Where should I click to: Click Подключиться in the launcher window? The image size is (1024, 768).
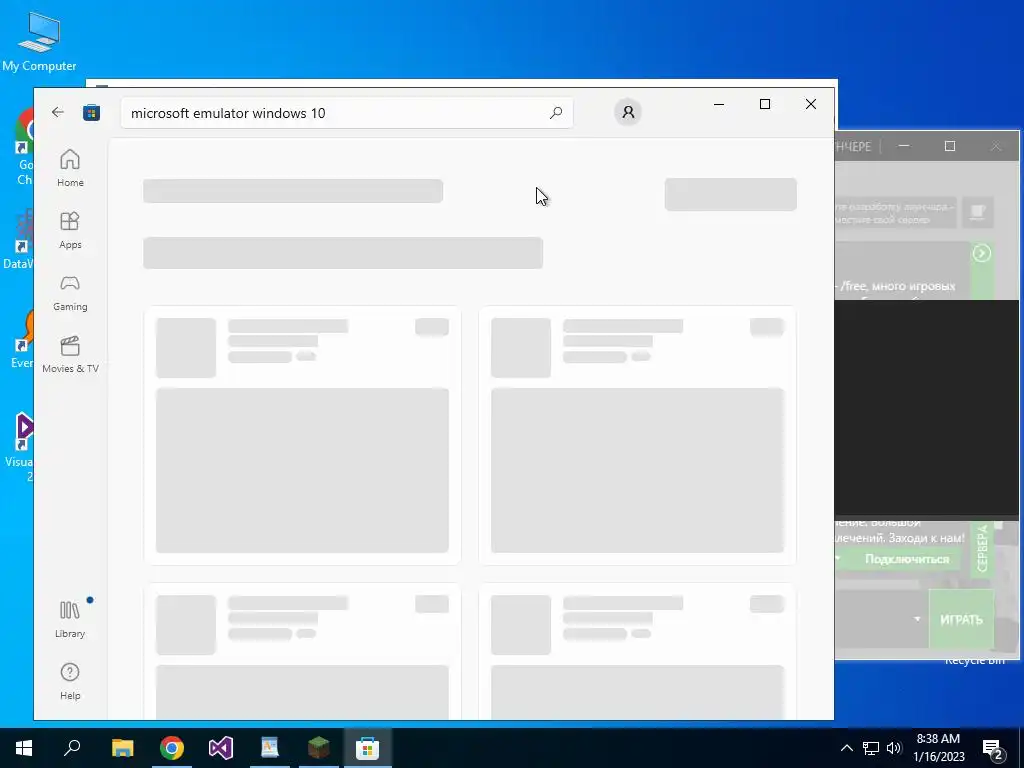coord(906,559)
